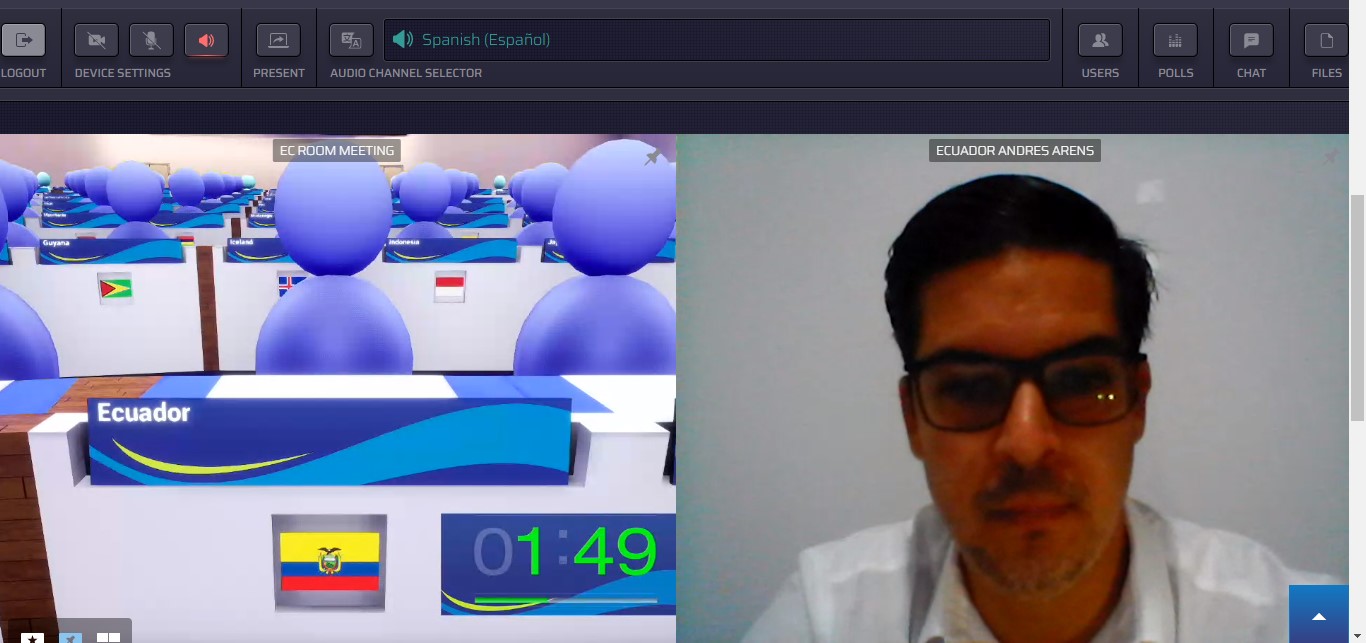Click the DEVICE SETTINGS label
The image size is (1366, 643).
(123, 73)
